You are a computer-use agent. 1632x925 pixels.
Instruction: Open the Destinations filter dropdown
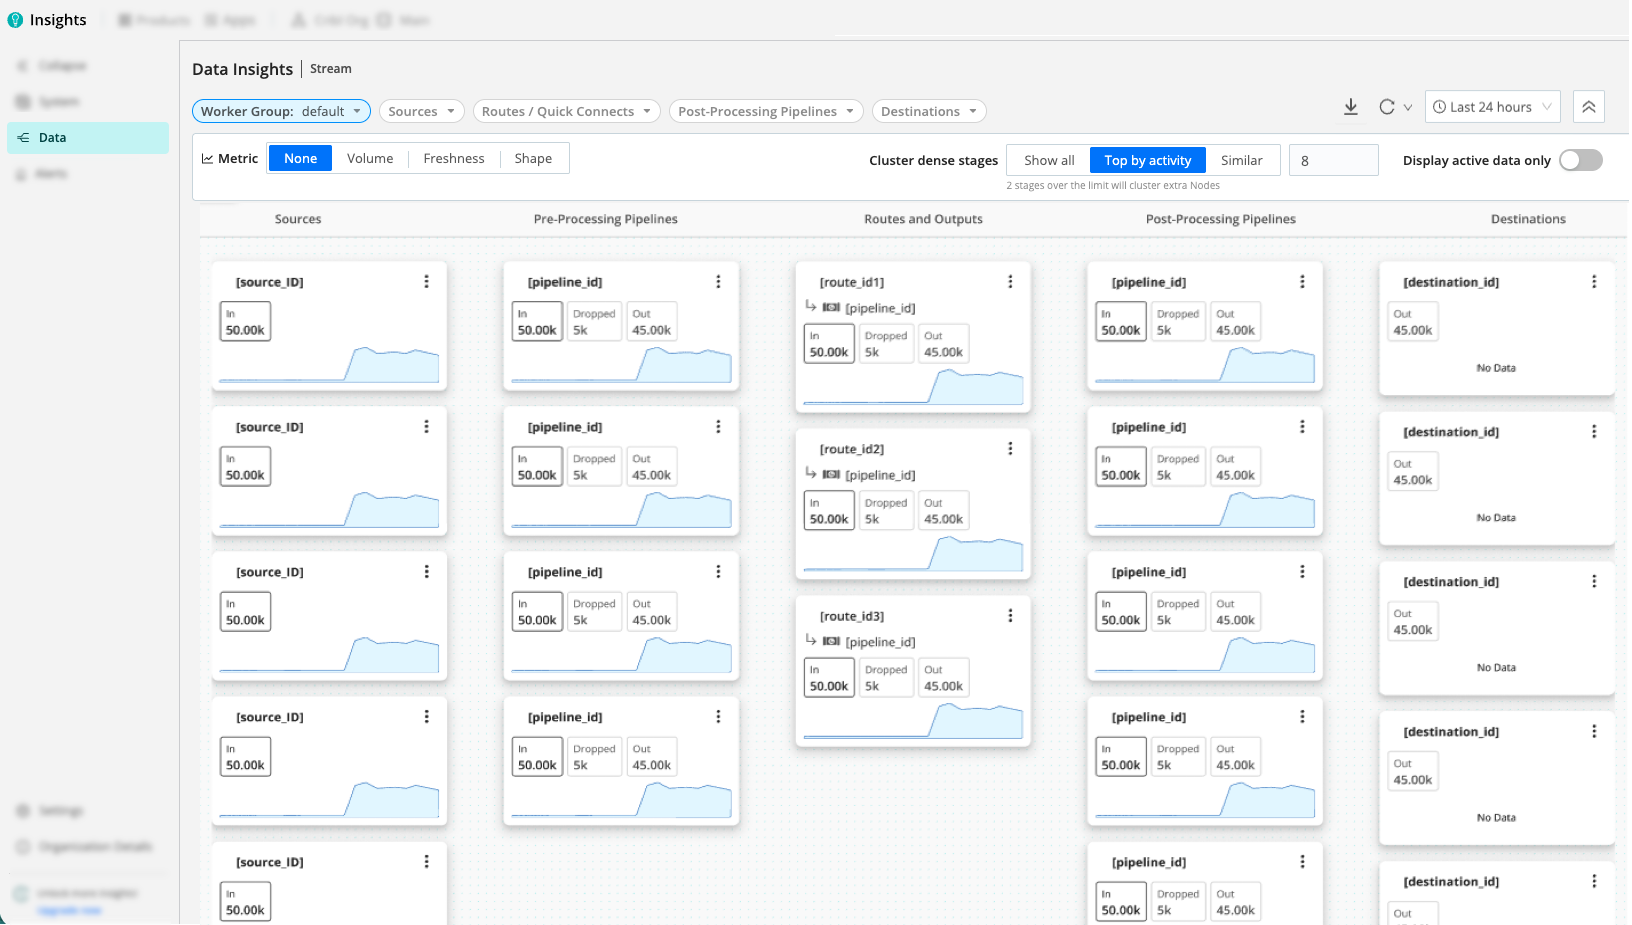(x=929, y=111)
